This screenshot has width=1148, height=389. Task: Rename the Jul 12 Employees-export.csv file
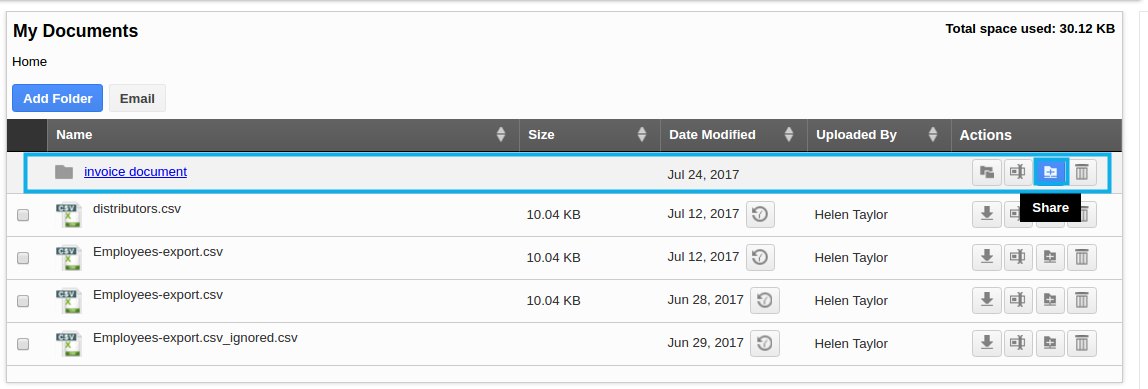pyautogui.click(x=1018, y=258)
